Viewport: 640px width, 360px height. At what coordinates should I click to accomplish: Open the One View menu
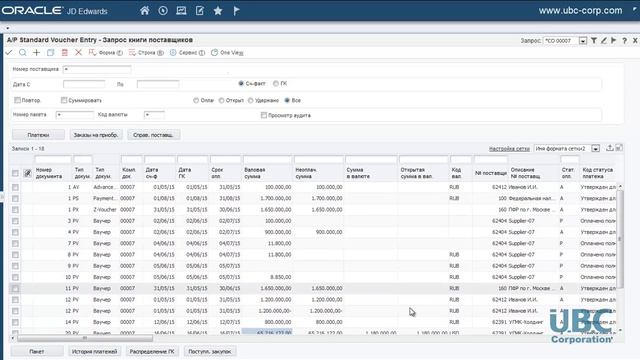(x=227, y=53)
